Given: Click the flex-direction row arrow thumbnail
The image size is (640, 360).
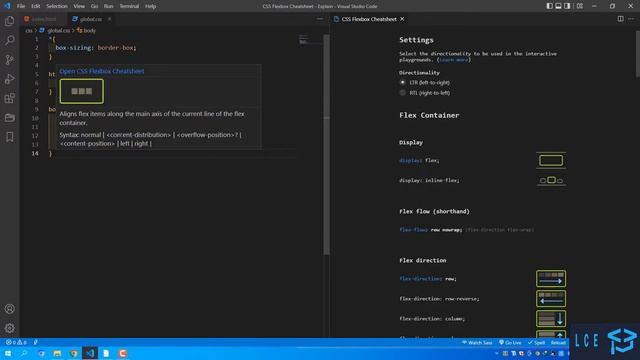Looking at the screenshot, I should point(551,279).
